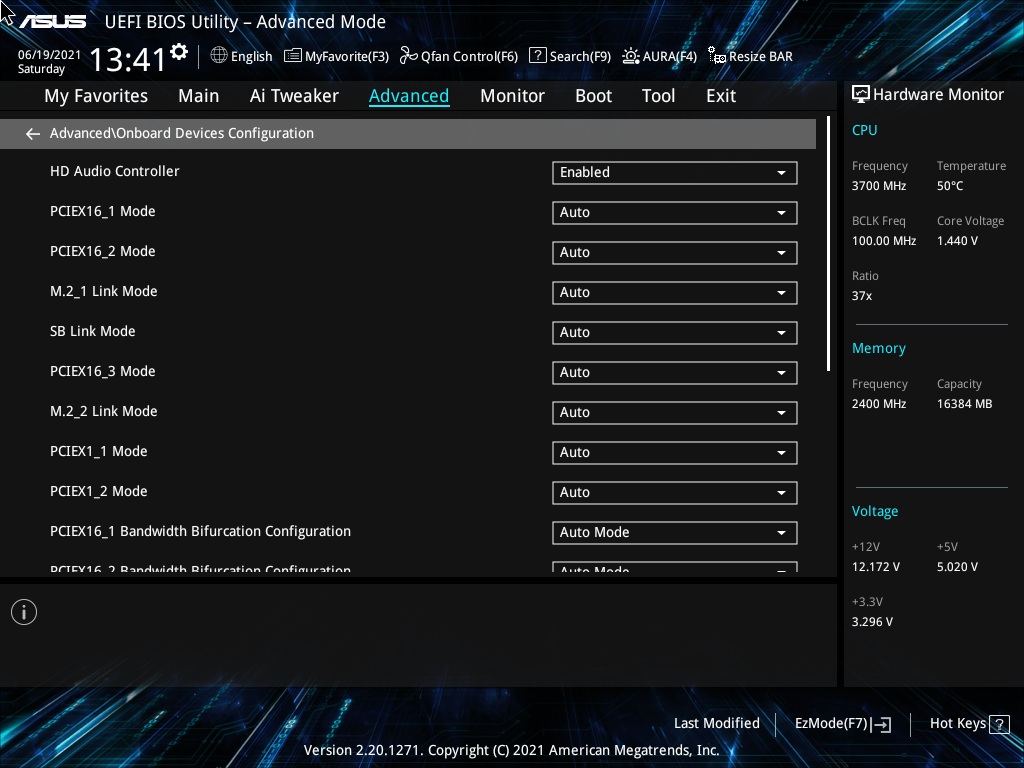
Task: Click the back arrow to exit Onboard Devices Configuration
Action: click(x=32, y=133)
